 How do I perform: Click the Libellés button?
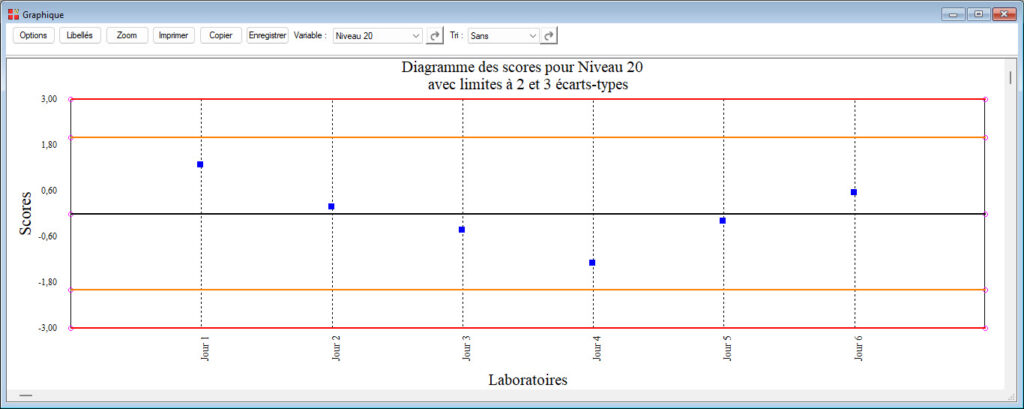click(79, 35)
